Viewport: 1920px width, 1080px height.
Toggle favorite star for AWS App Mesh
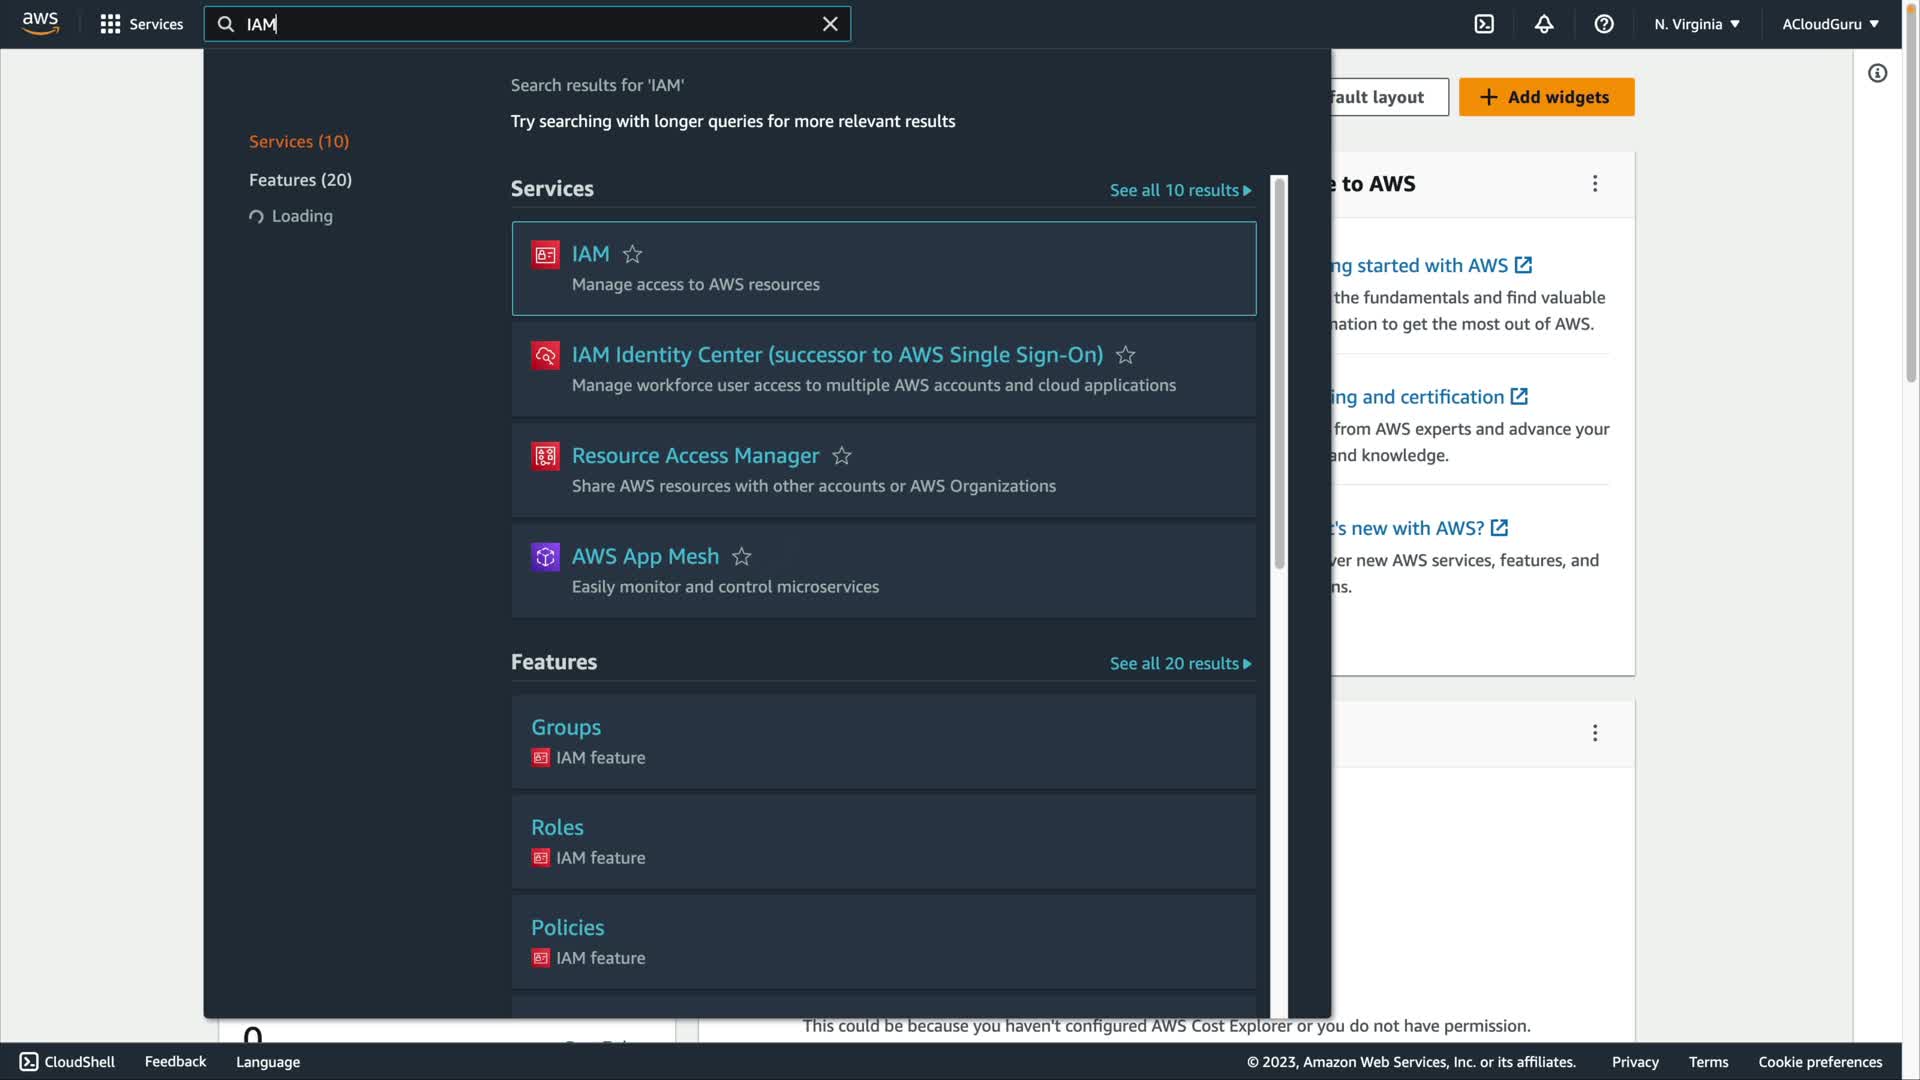point(741,557)
